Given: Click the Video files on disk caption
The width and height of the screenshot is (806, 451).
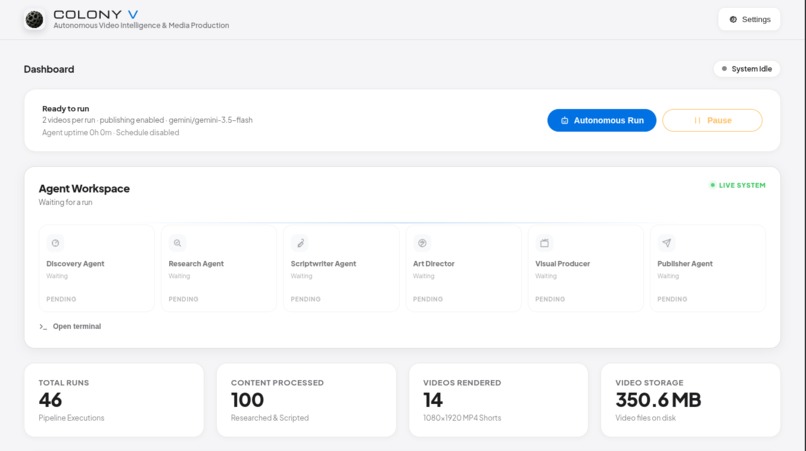Looking at the screenshot, I should 646,418.
